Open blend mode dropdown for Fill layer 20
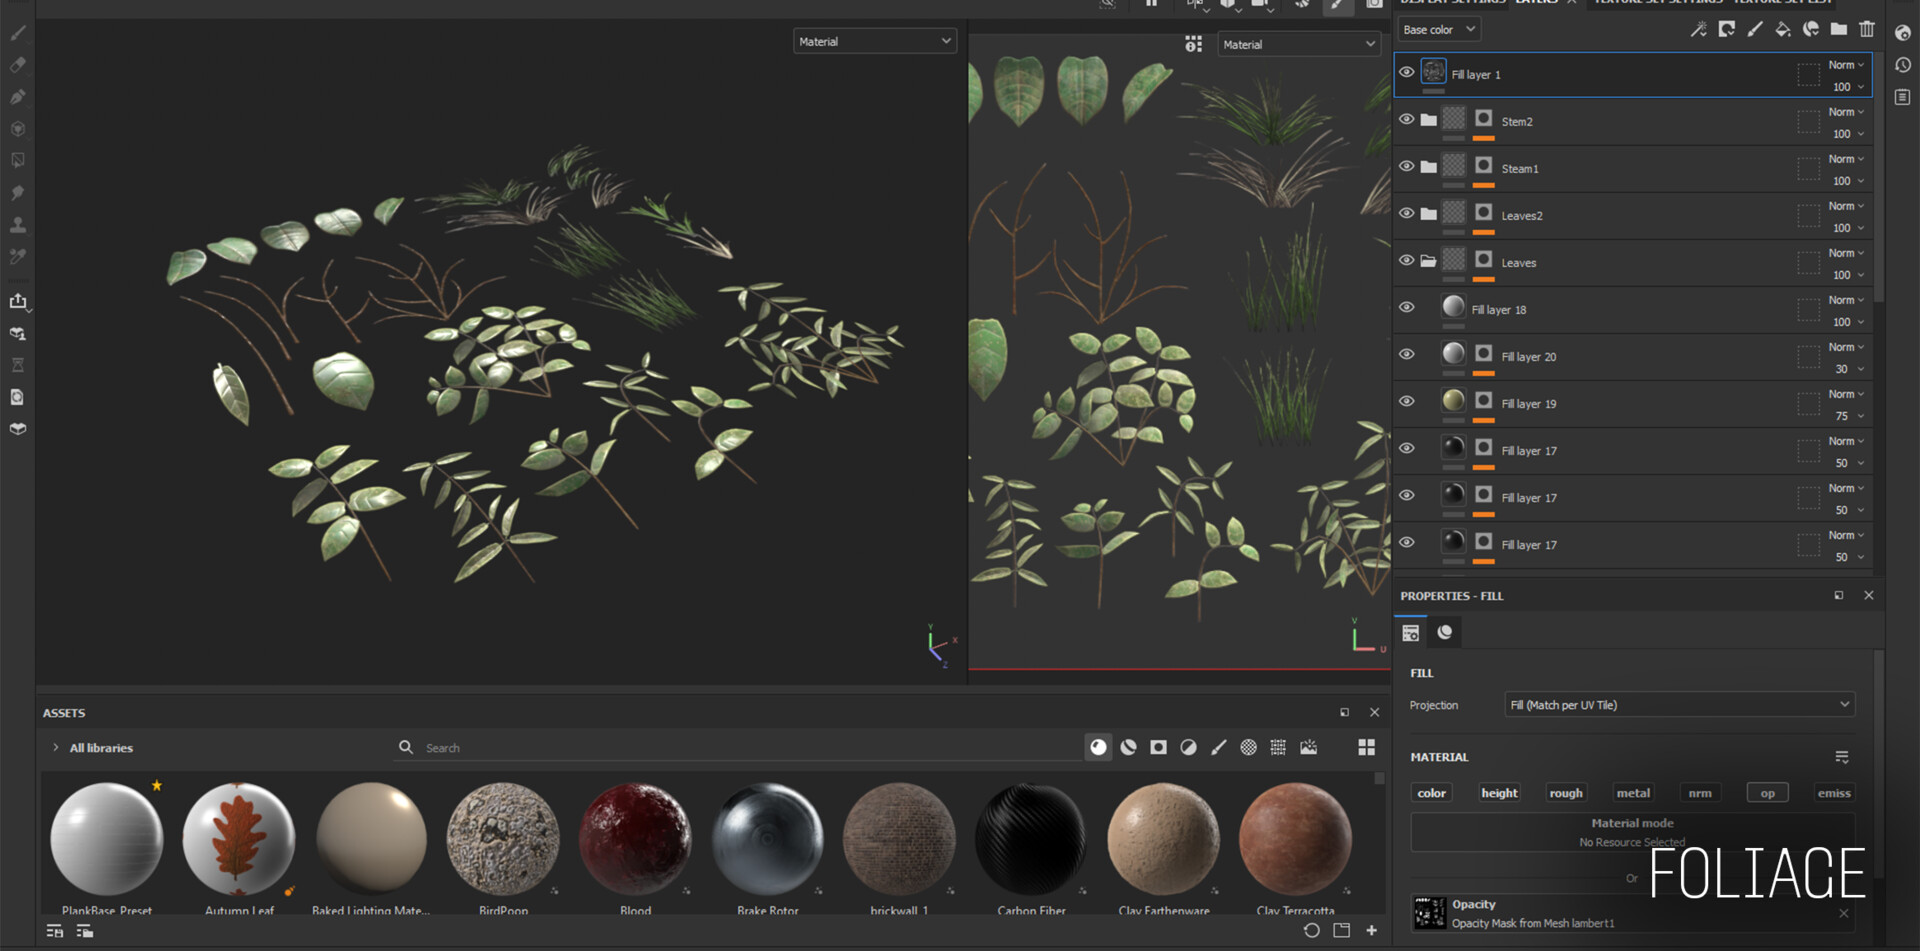The height and width of the screenshot is (951, 1920). [x=1846, y=347]
